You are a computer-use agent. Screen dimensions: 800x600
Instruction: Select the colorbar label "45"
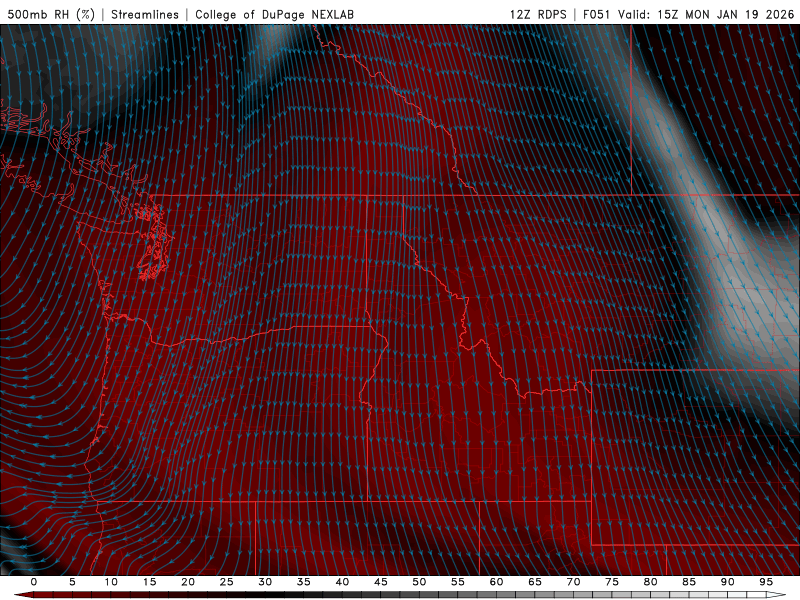pyautogui.click(x=381, y=582)
